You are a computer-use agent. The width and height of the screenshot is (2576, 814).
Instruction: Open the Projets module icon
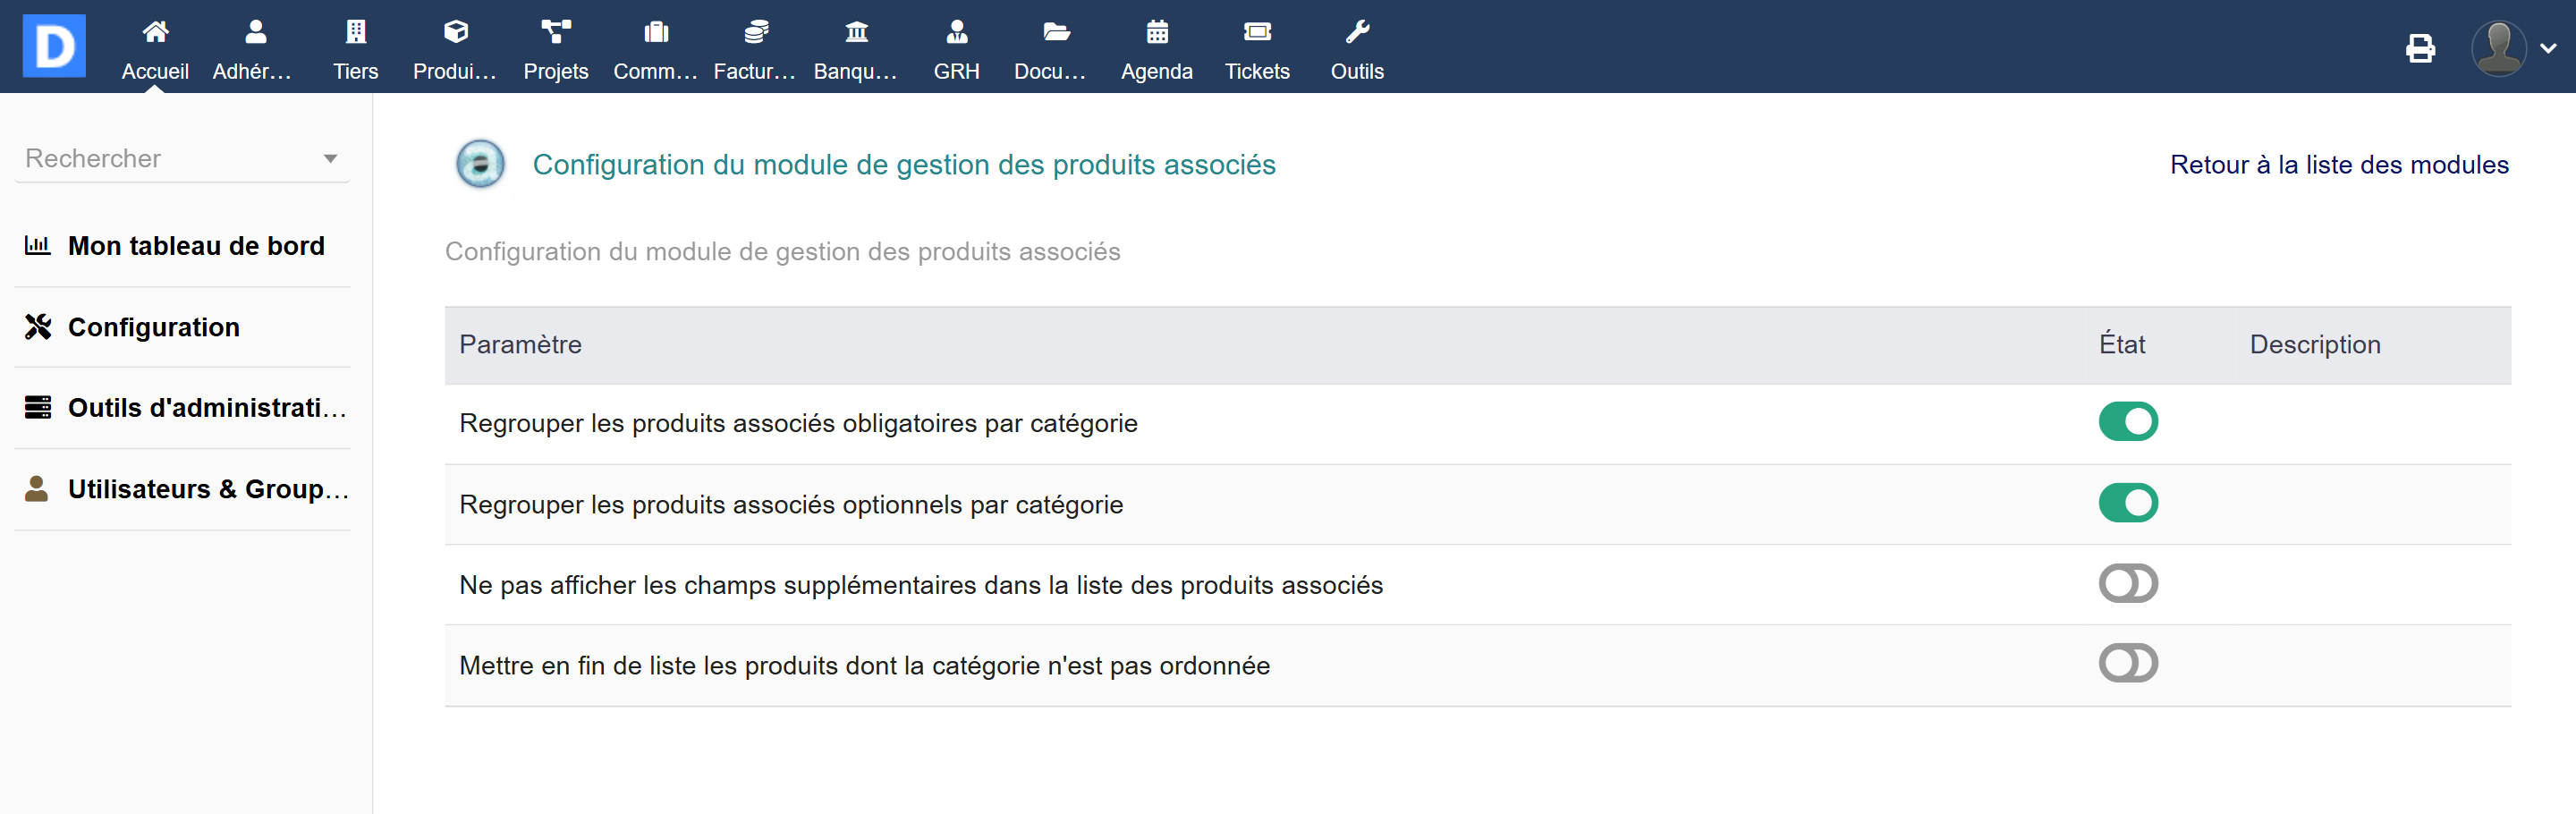(555, 32)
